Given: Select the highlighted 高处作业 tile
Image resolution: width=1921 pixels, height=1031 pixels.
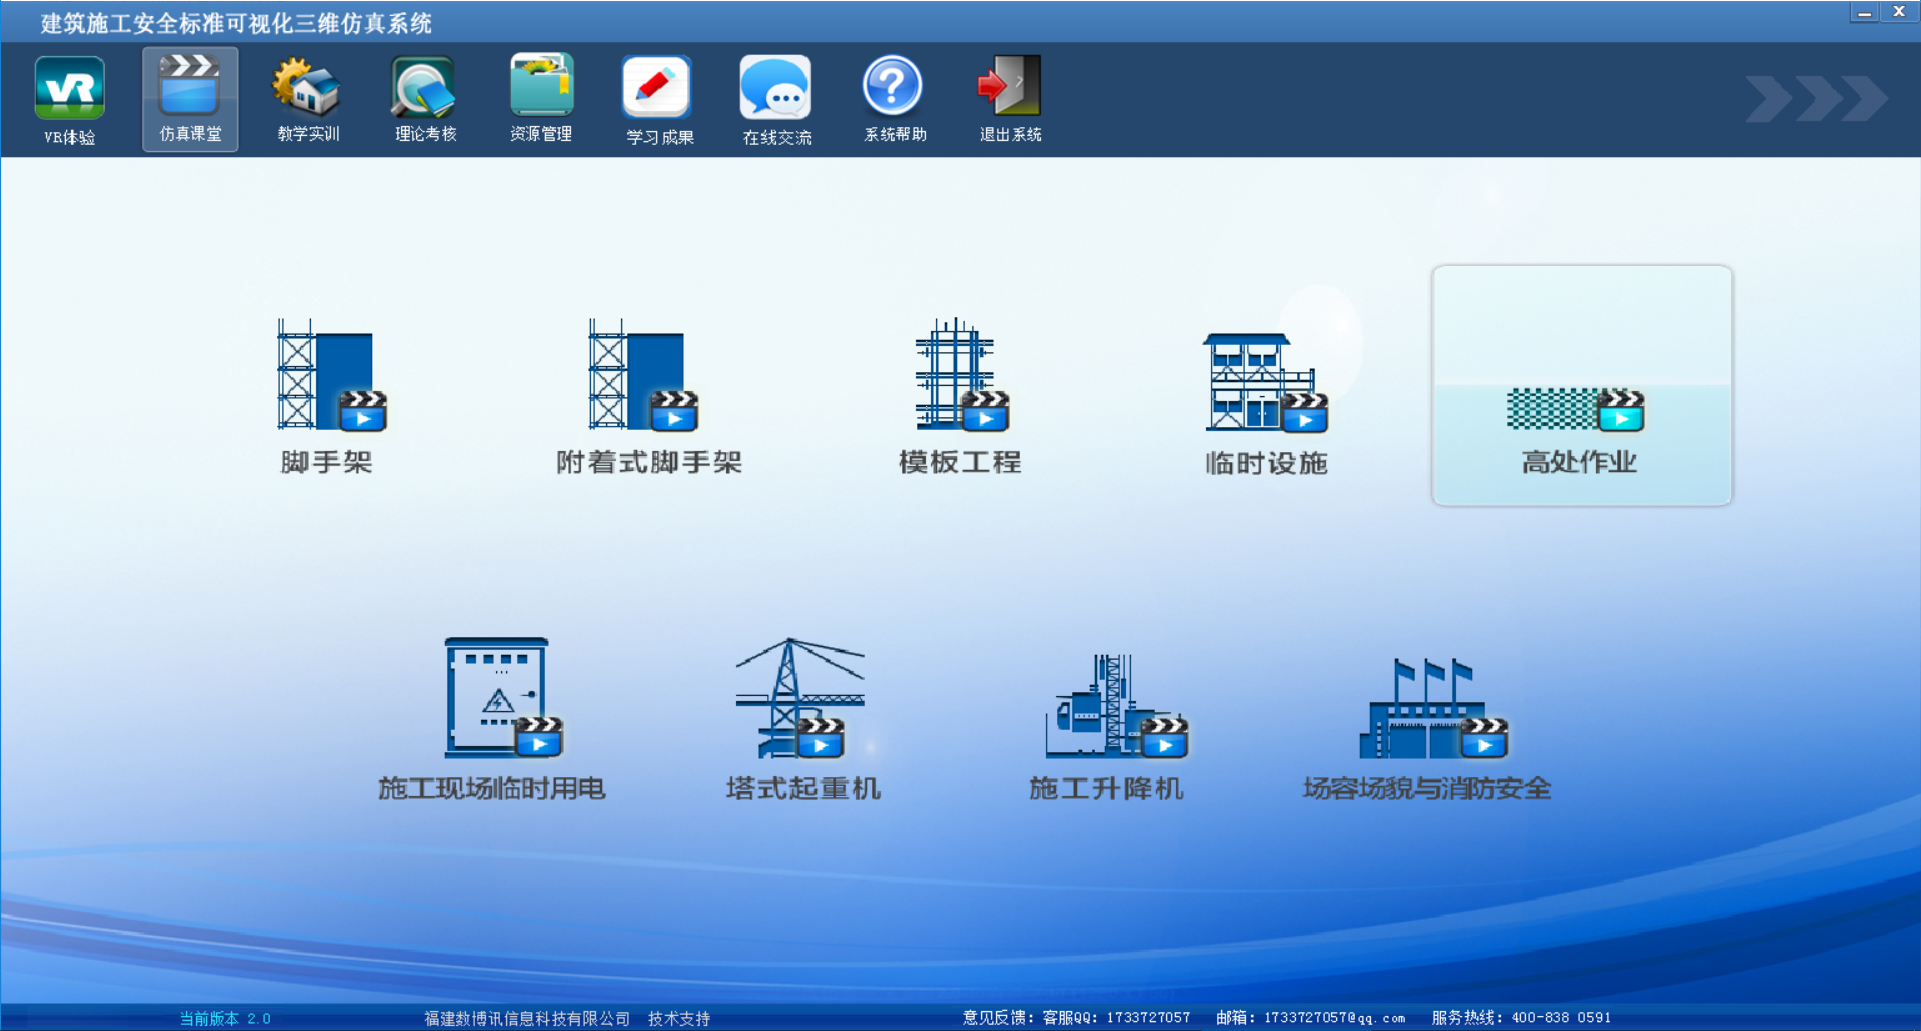Looking at the screenshot, I should click(x=1581, y=386).
